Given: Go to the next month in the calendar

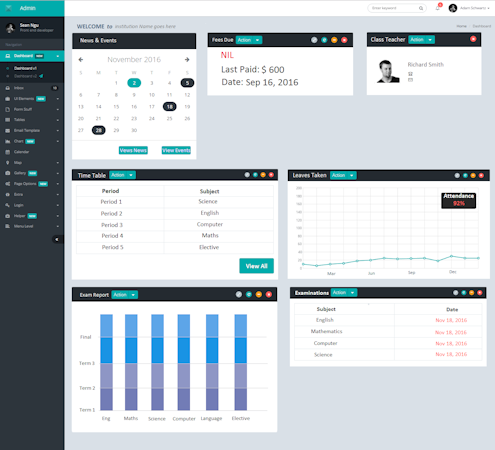Looking at the screenshot, I should [187, 60].
